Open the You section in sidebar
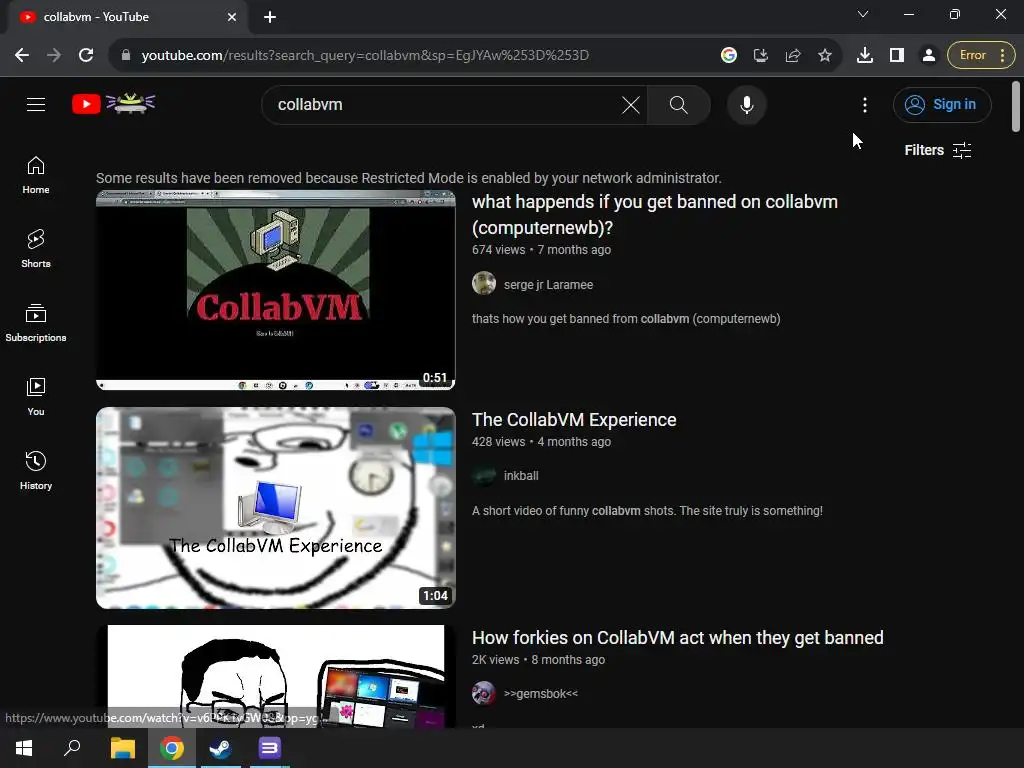 (36, 396)
